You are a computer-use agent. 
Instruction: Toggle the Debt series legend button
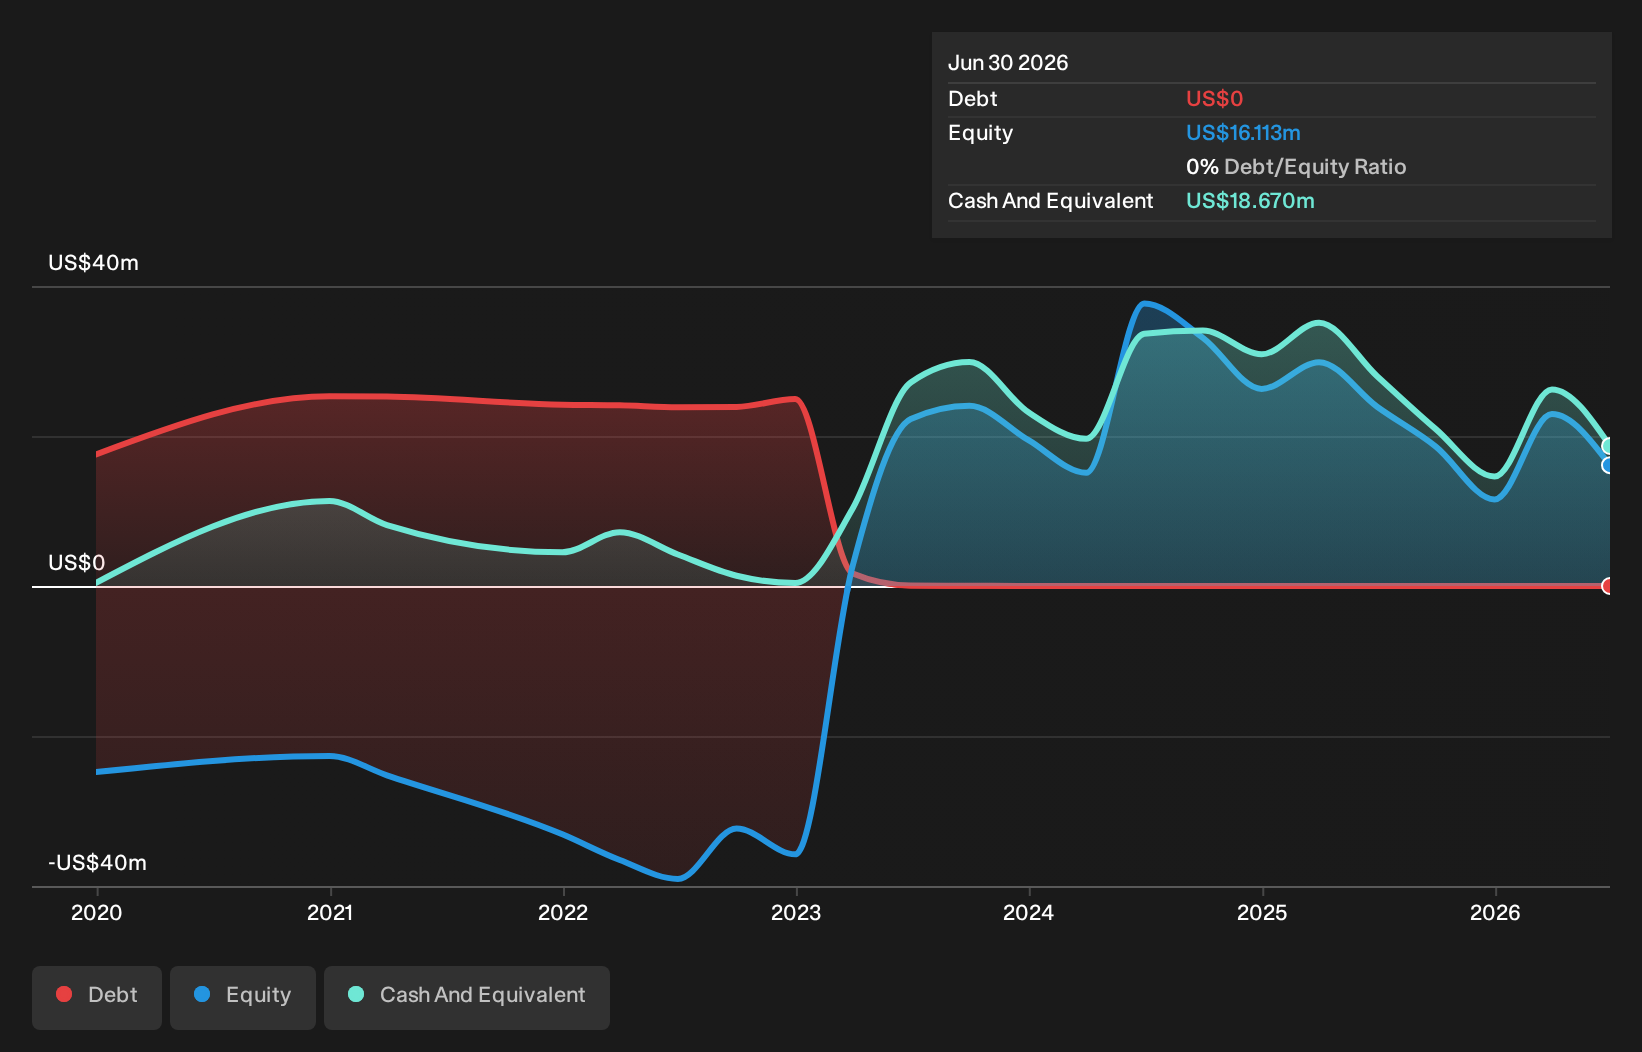[x=97, y=997]
